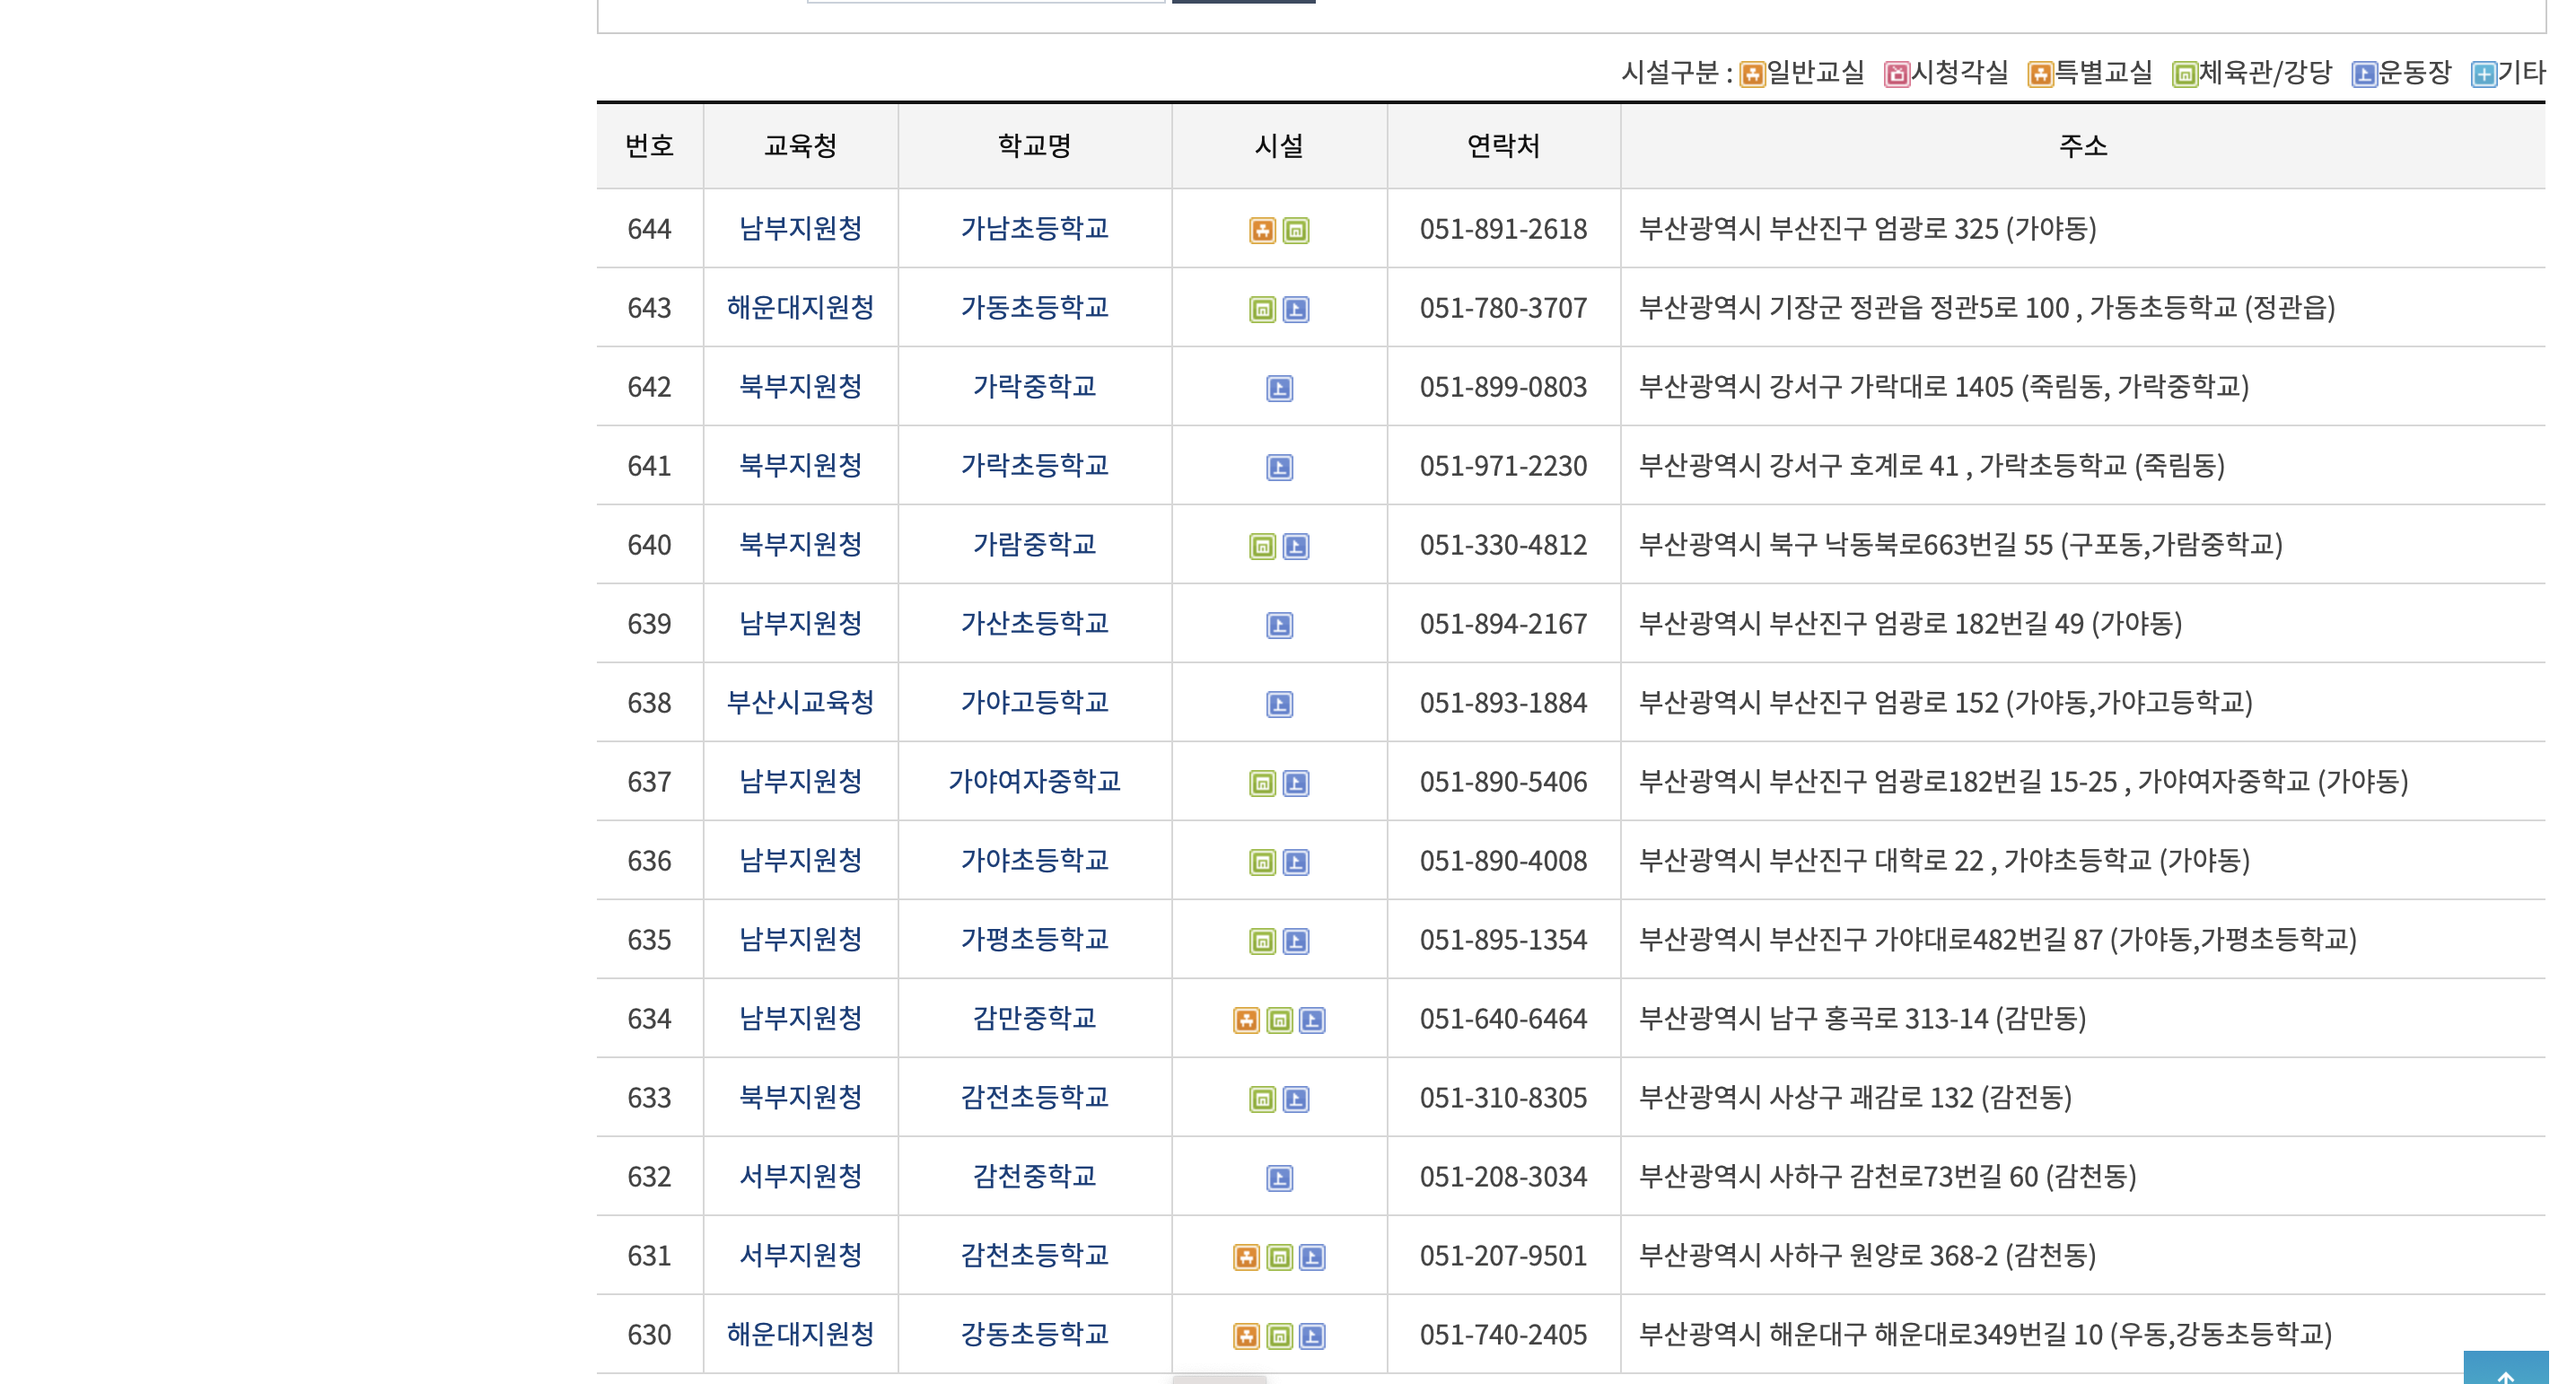Click the scroll-to-top arrow button
Viewport: 2576px width, 1384px height.
coord(2505,1370)
